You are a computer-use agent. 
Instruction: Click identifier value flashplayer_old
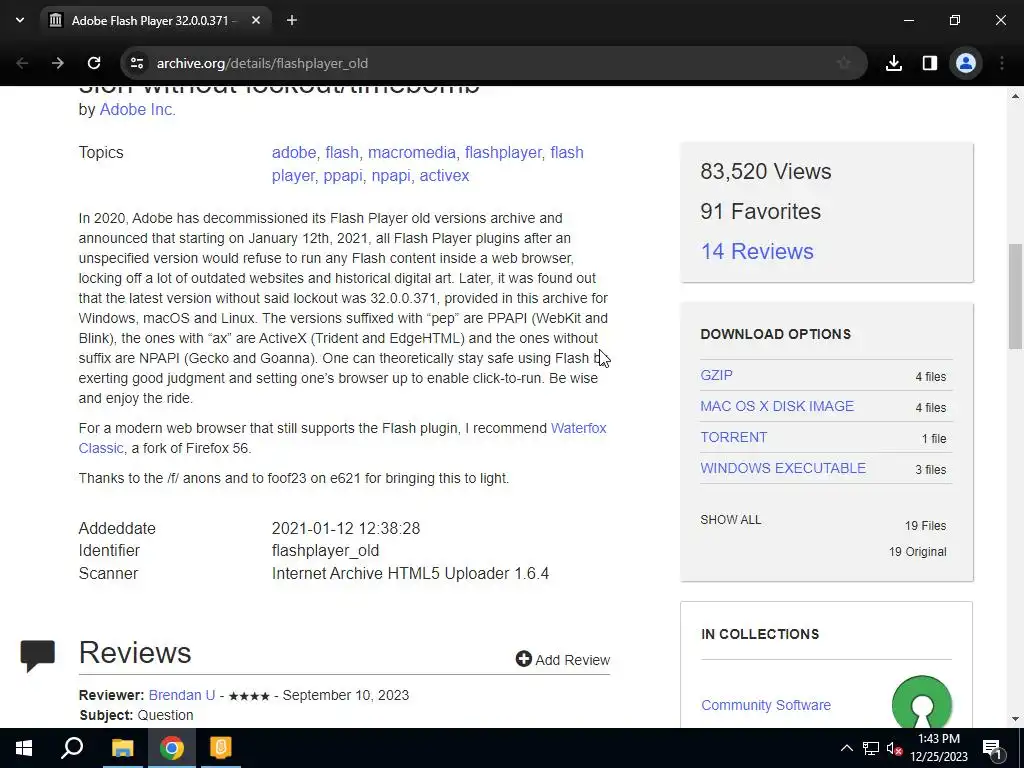pyautogui.click(x=325, y=551)
